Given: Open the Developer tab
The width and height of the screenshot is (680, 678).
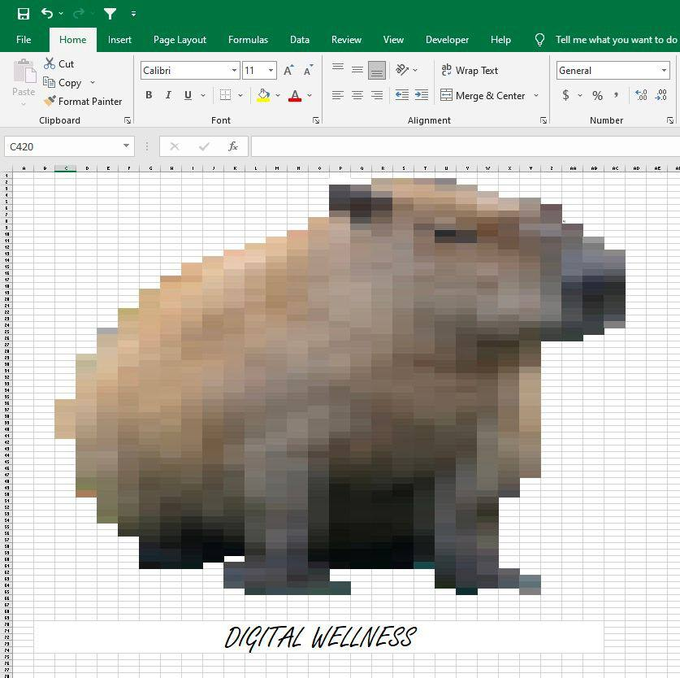Looking at the screenshot, I should [x=447, y=39].
